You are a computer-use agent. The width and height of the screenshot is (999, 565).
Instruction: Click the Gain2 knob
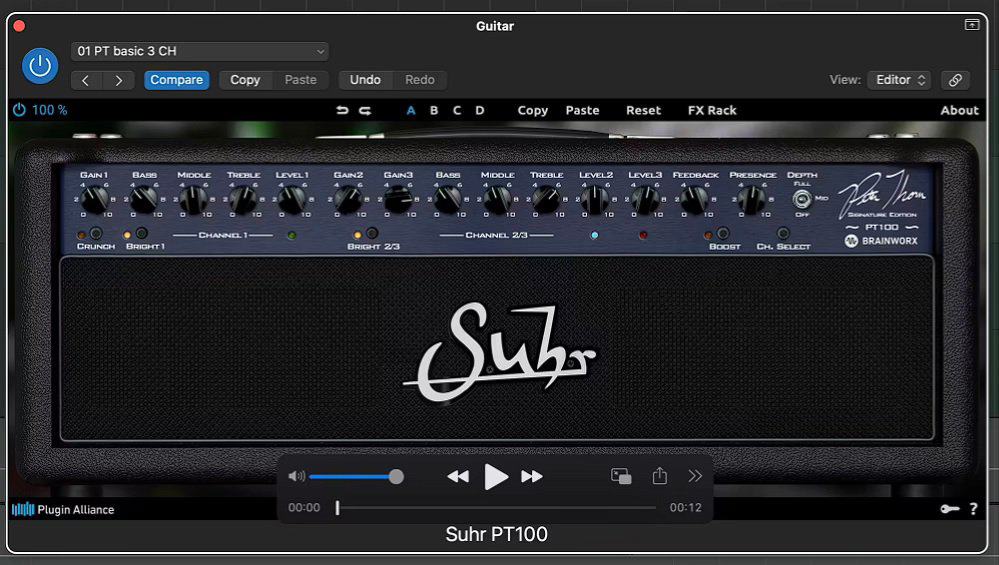click(x=349, y=200)
